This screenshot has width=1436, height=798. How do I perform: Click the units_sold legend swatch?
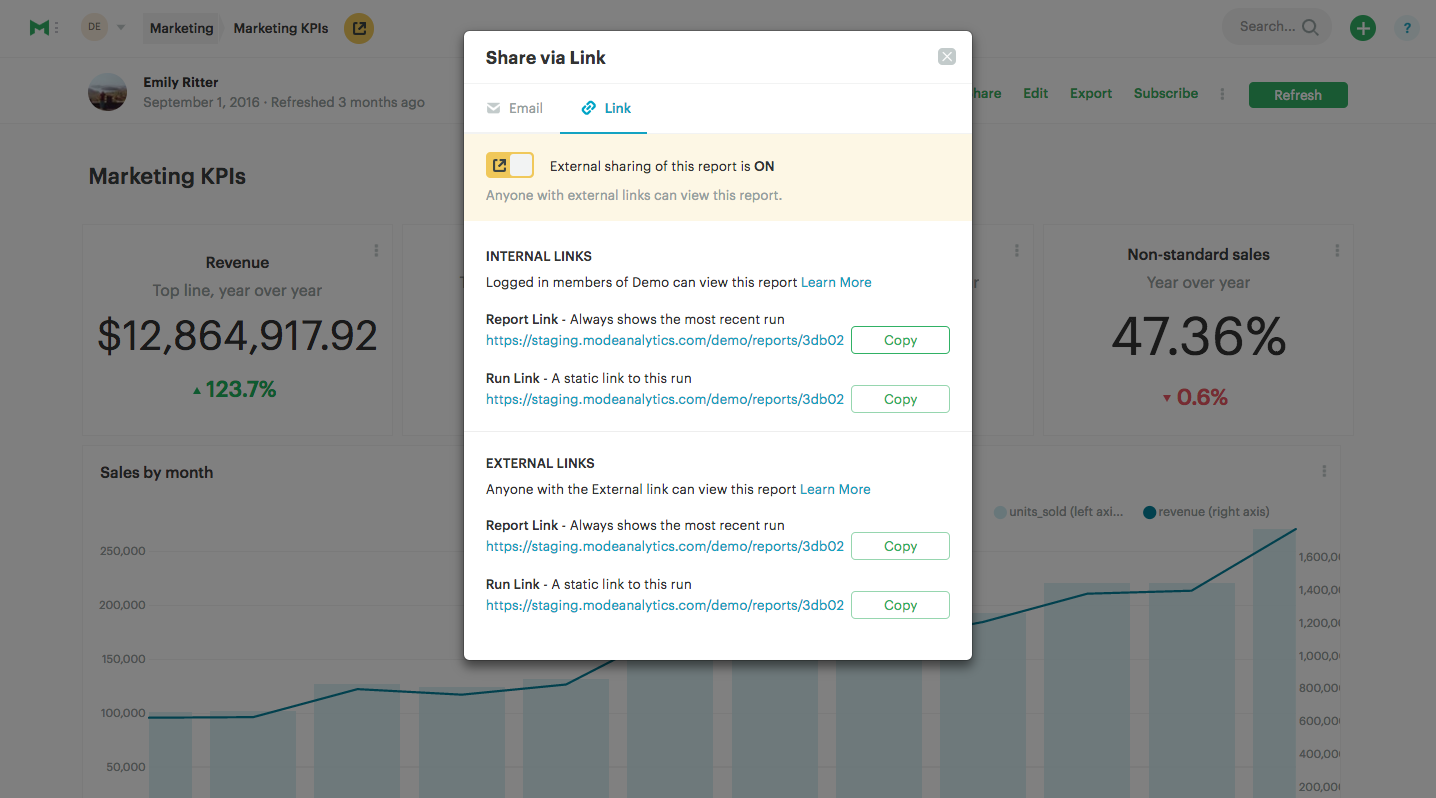click(1000, 512)
